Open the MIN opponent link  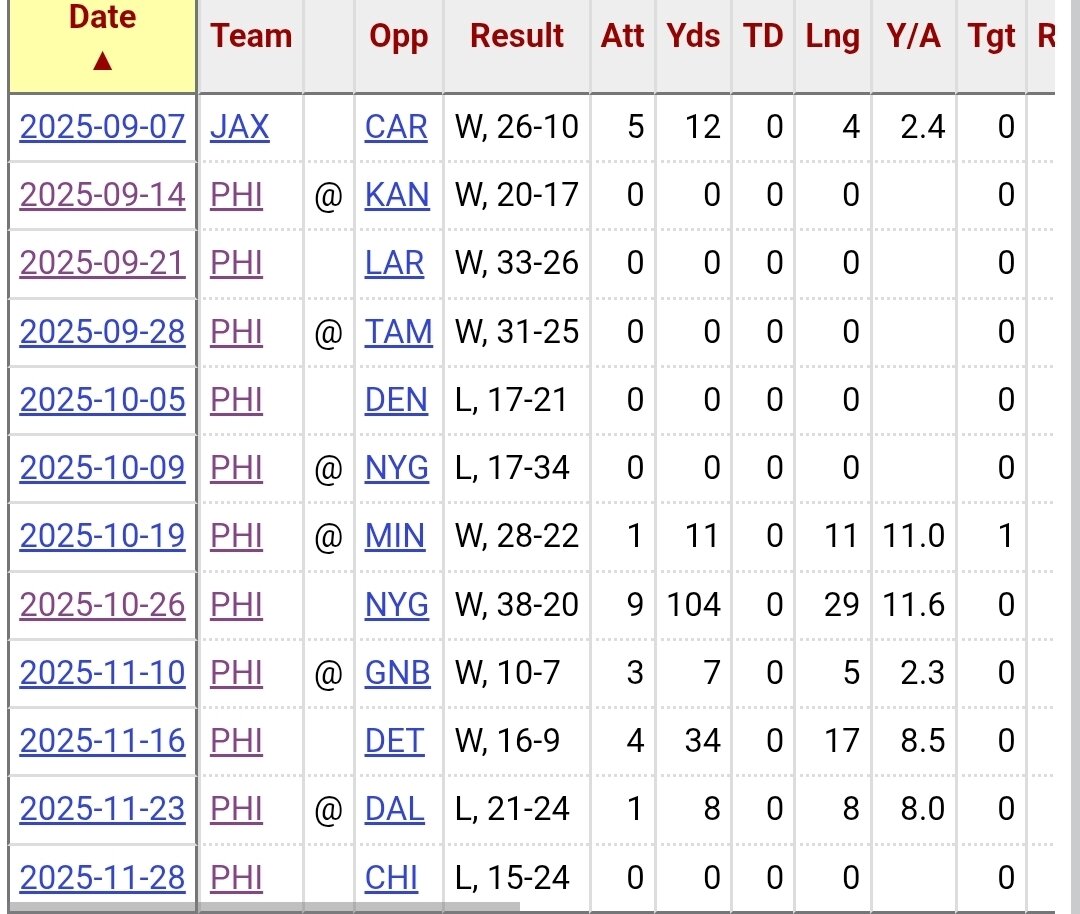pyautogui.click(x=394, y=536)
